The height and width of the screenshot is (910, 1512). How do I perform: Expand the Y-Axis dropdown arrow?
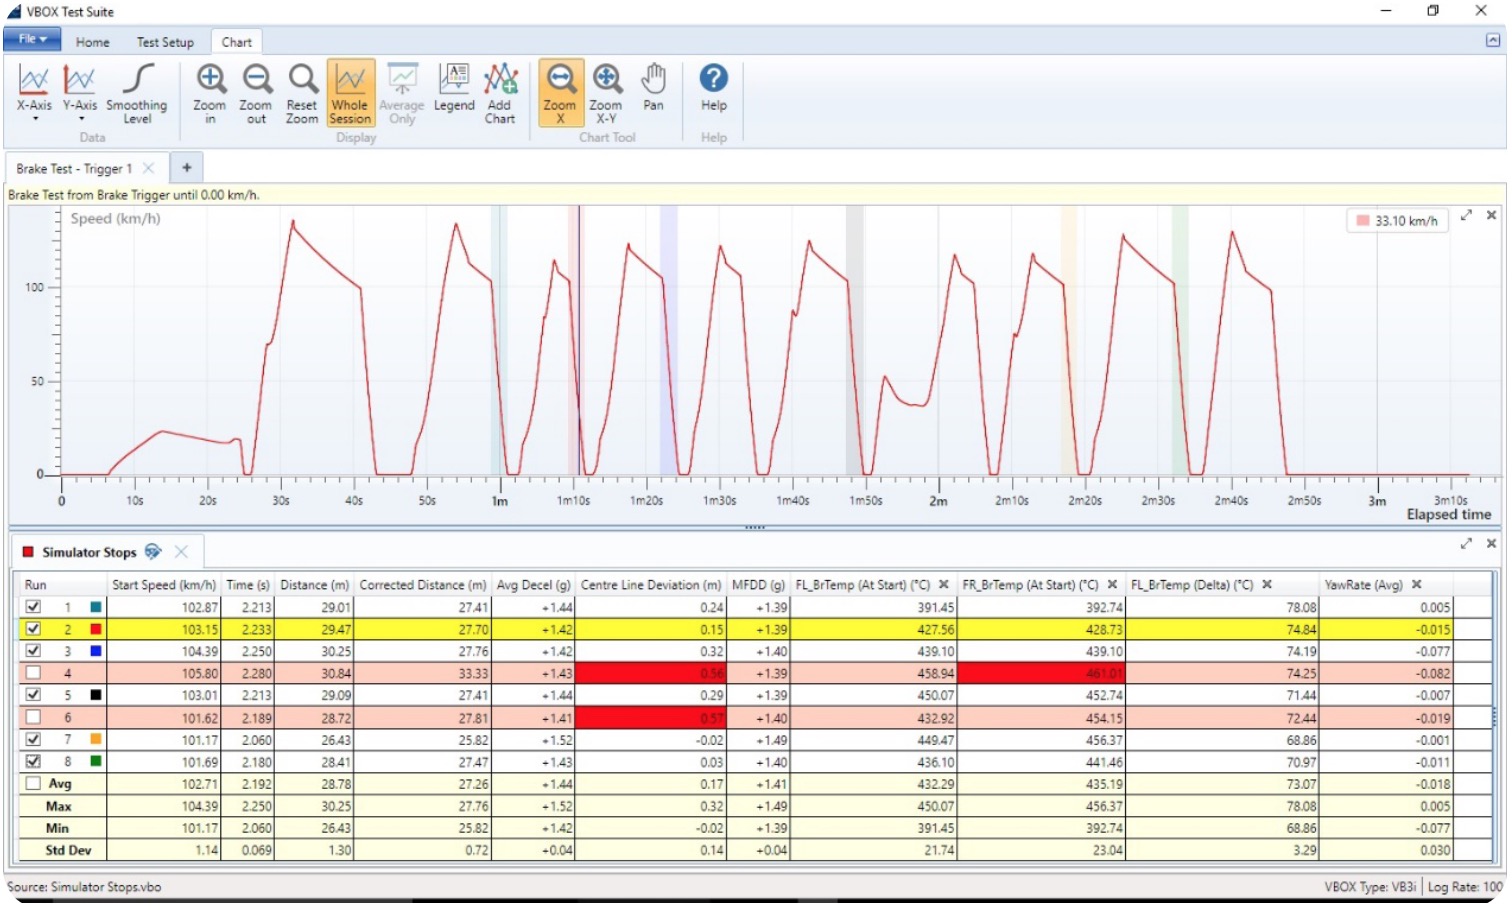81,119
